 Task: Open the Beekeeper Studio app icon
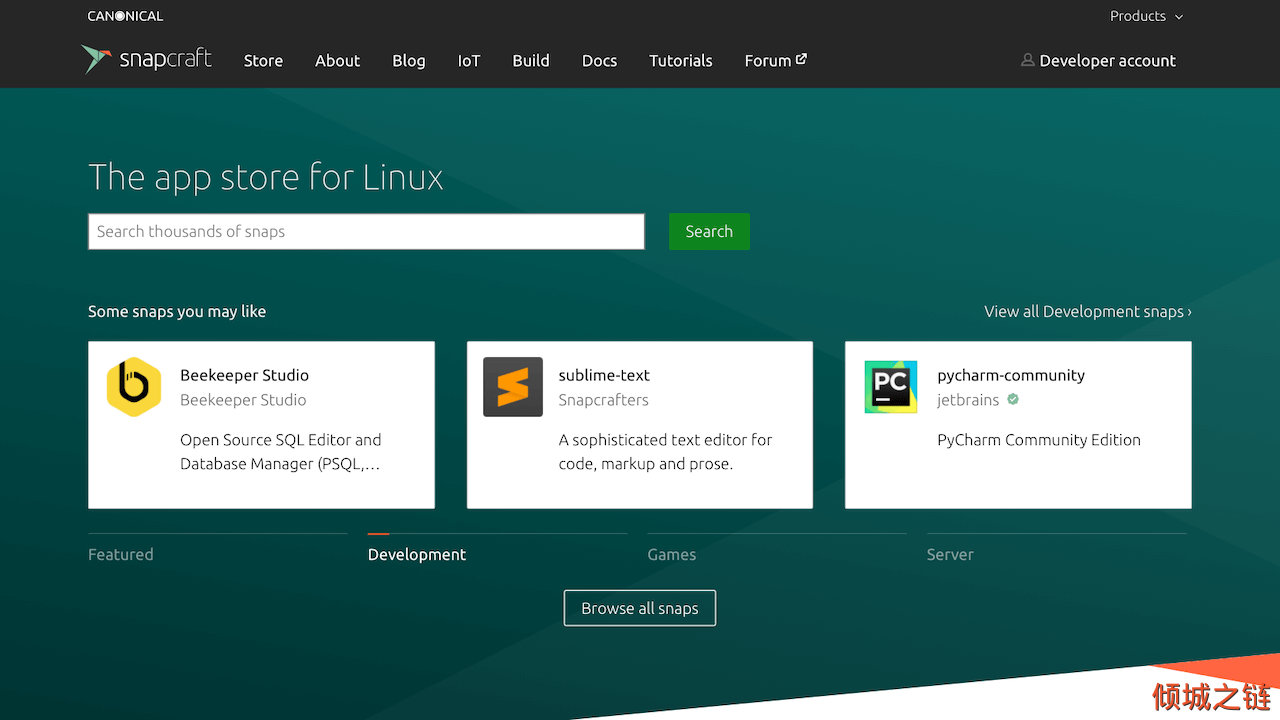point(134,387)
